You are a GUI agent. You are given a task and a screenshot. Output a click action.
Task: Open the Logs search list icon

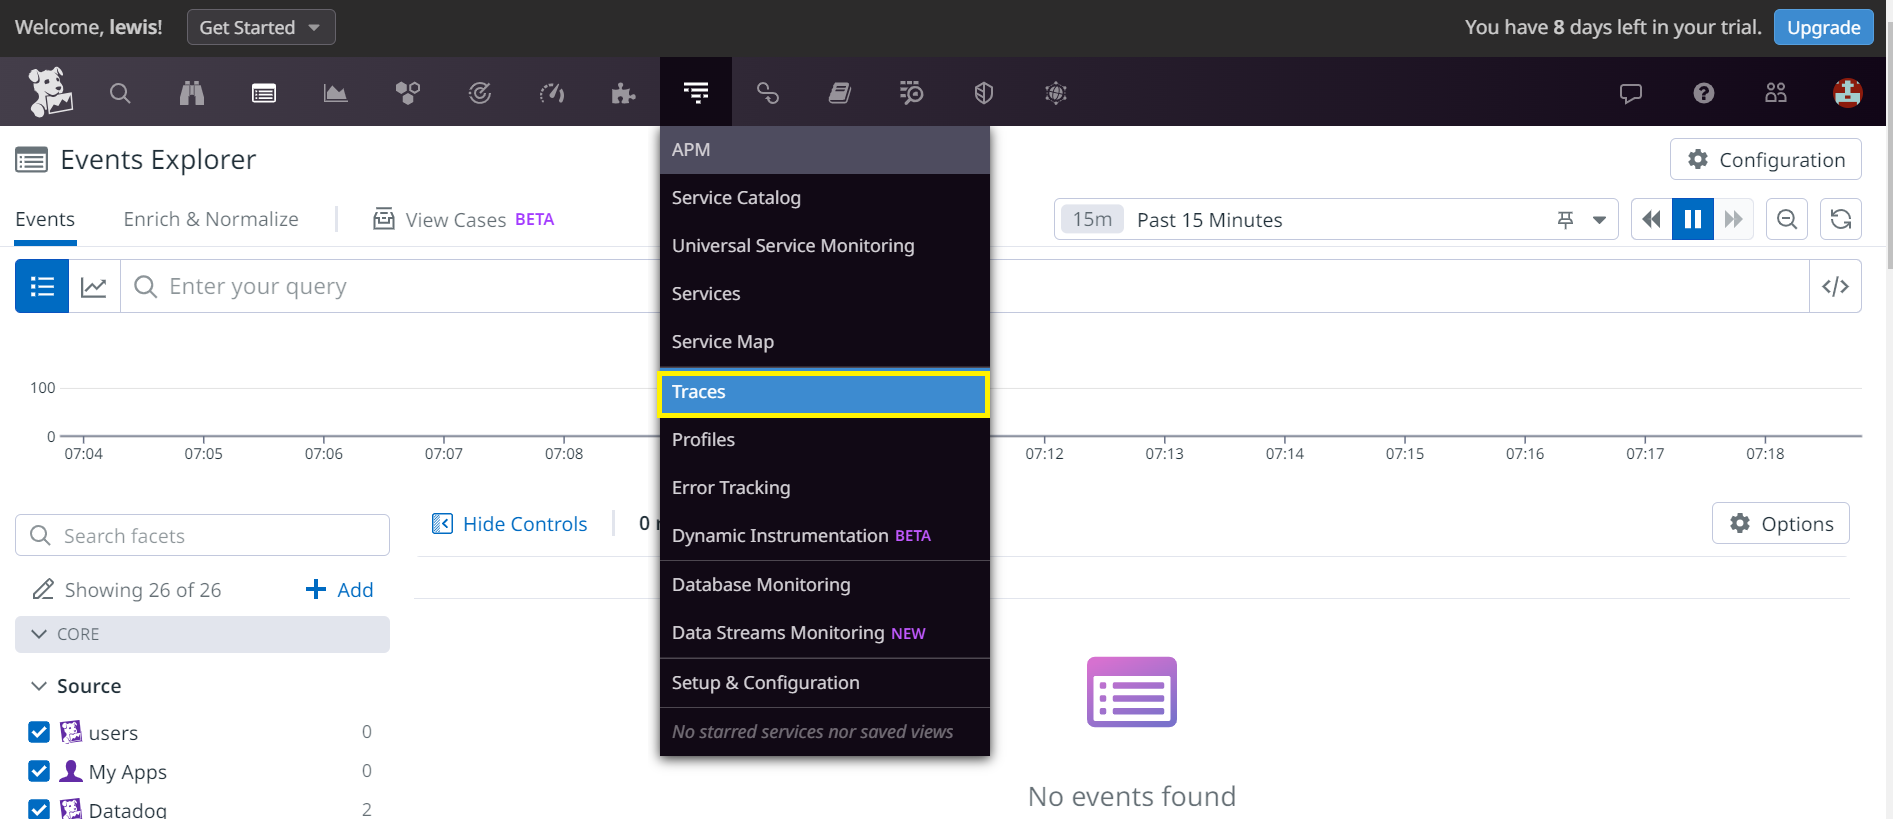(x=912, y=93)
